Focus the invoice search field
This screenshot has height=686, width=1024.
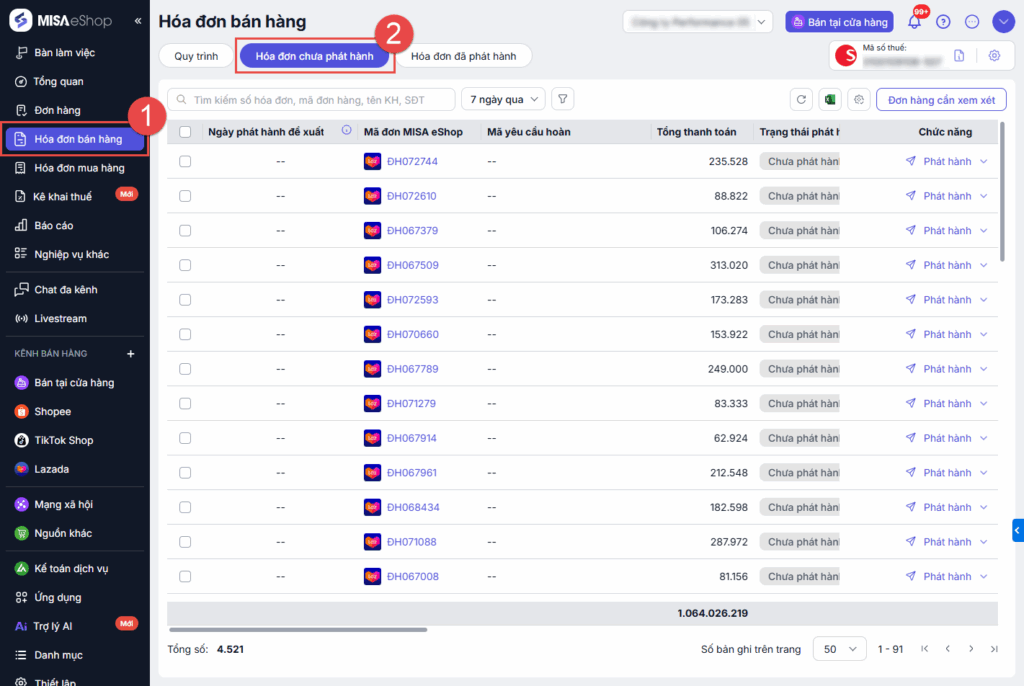[312, 99]
